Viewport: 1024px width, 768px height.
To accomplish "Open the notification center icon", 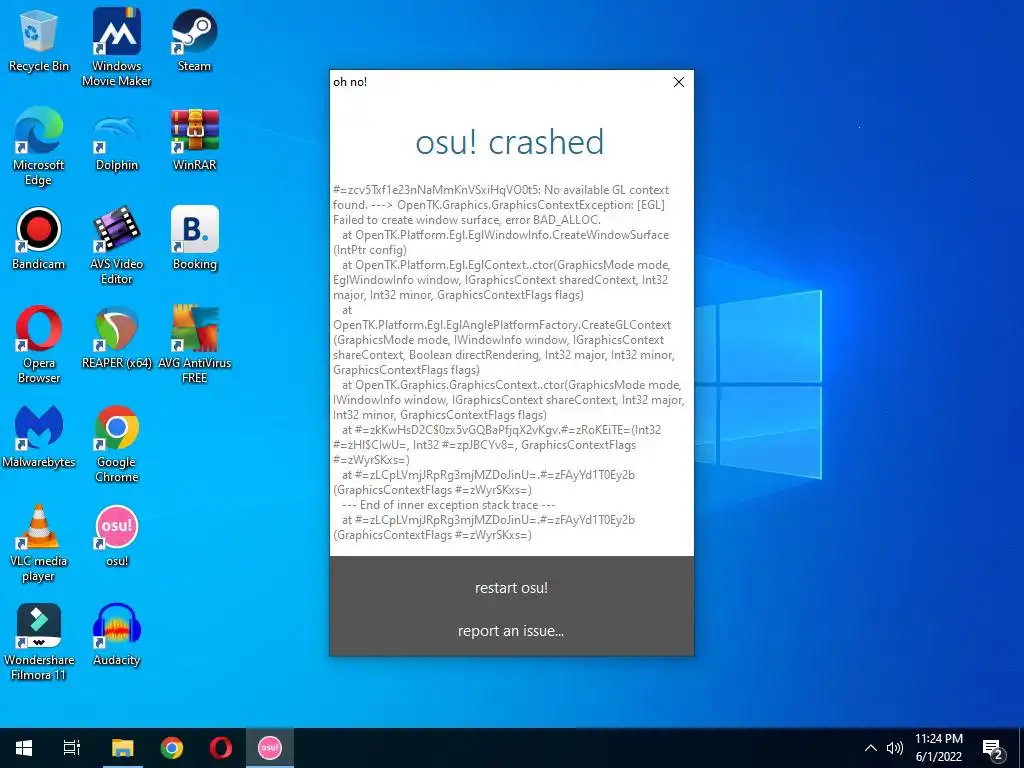I will pos(993,749).
